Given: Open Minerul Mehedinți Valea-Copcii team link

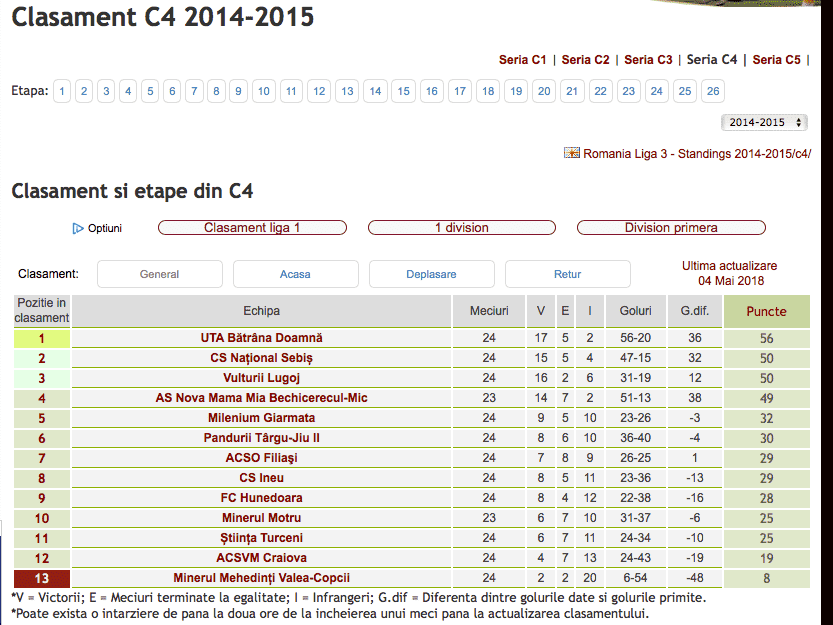Looking at the screenshot, I should [x=261, y=578].
